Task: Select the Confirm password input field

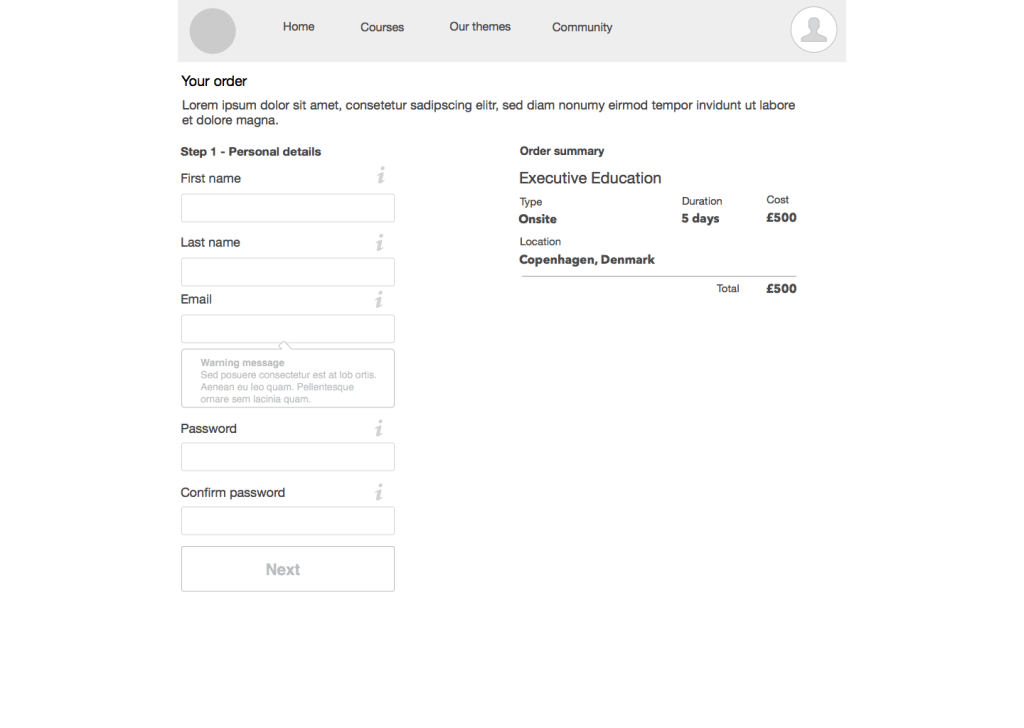Action: [287, 521]
